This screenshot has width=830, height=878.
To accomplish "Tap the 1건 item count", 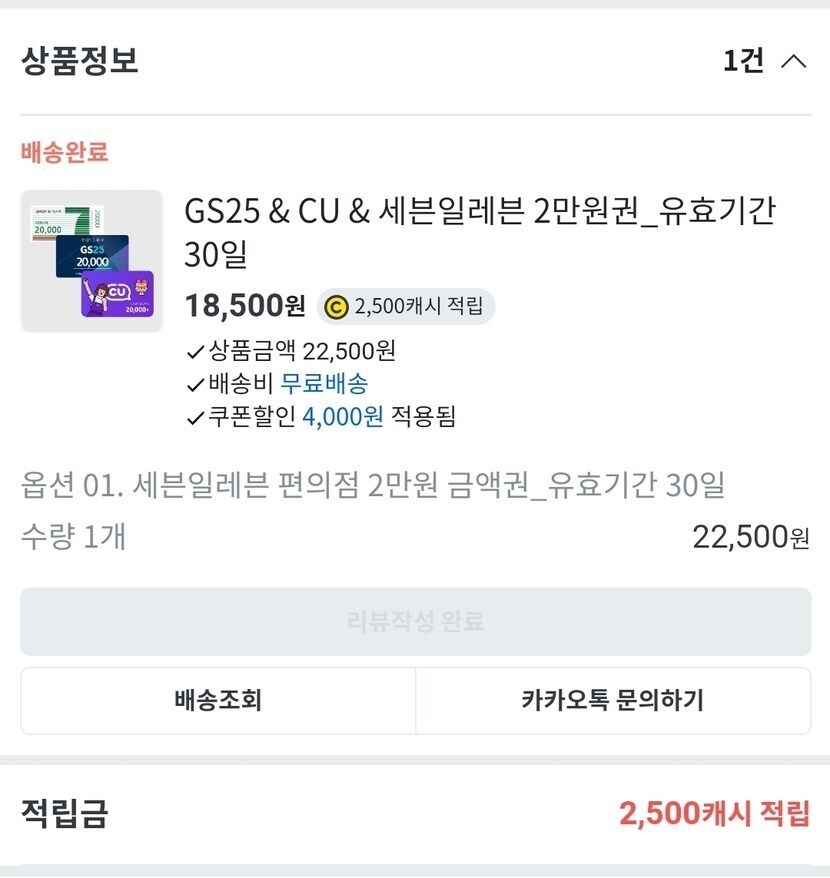I will click(x=743, y=61).
